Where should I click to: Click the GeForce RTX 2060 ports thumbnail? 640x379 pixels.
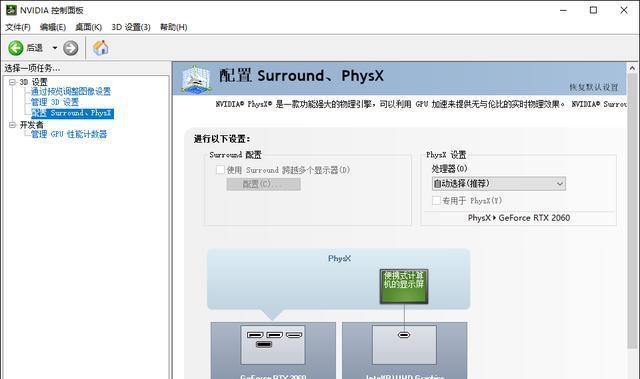click(x=273, y=345)
